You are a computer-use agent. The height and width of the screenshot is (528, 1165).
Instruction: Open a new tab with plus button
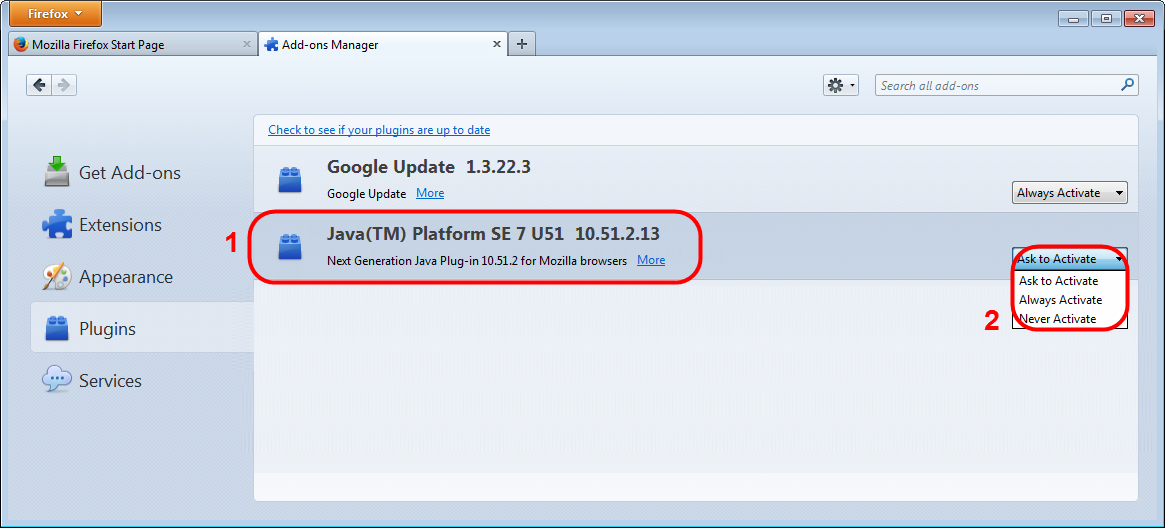click(522, 44)
